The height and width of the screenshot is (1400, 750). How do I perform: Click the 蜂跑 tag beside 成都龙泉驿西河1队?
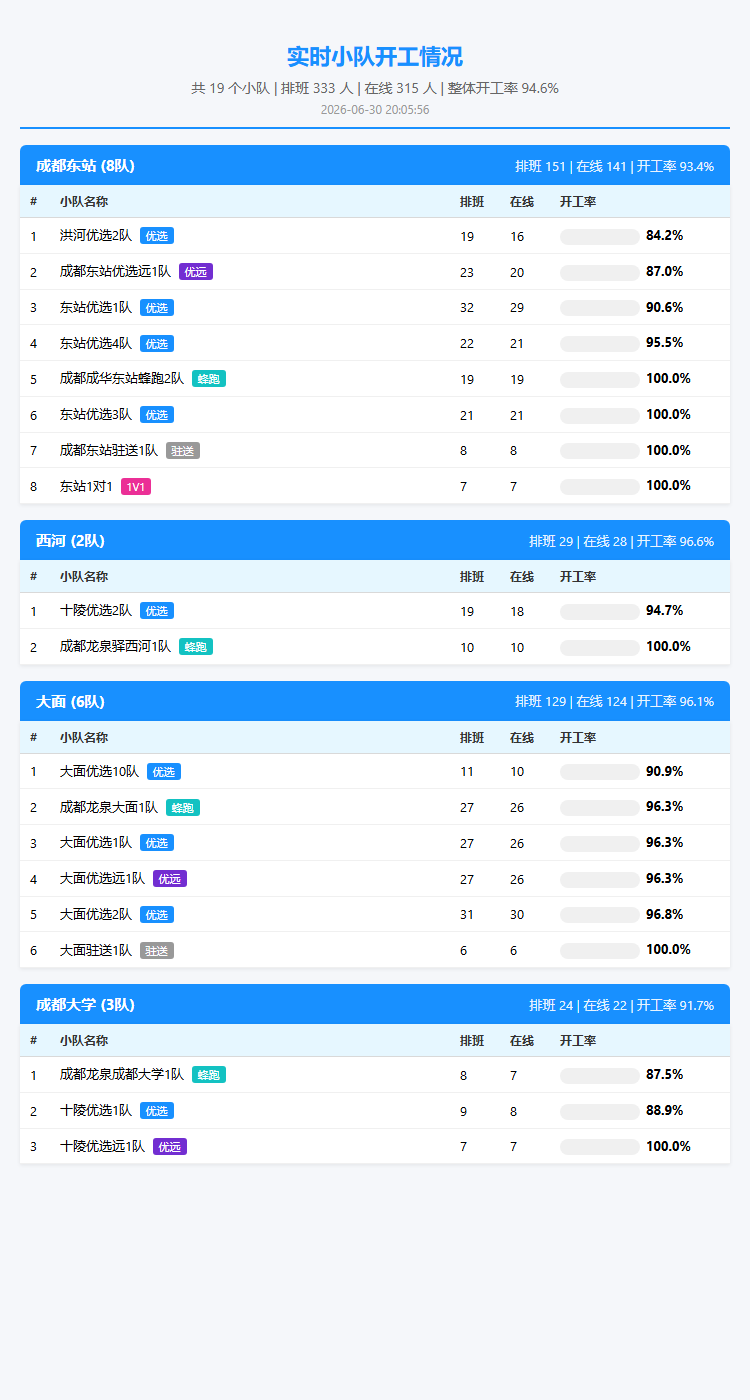click(196, 647)
